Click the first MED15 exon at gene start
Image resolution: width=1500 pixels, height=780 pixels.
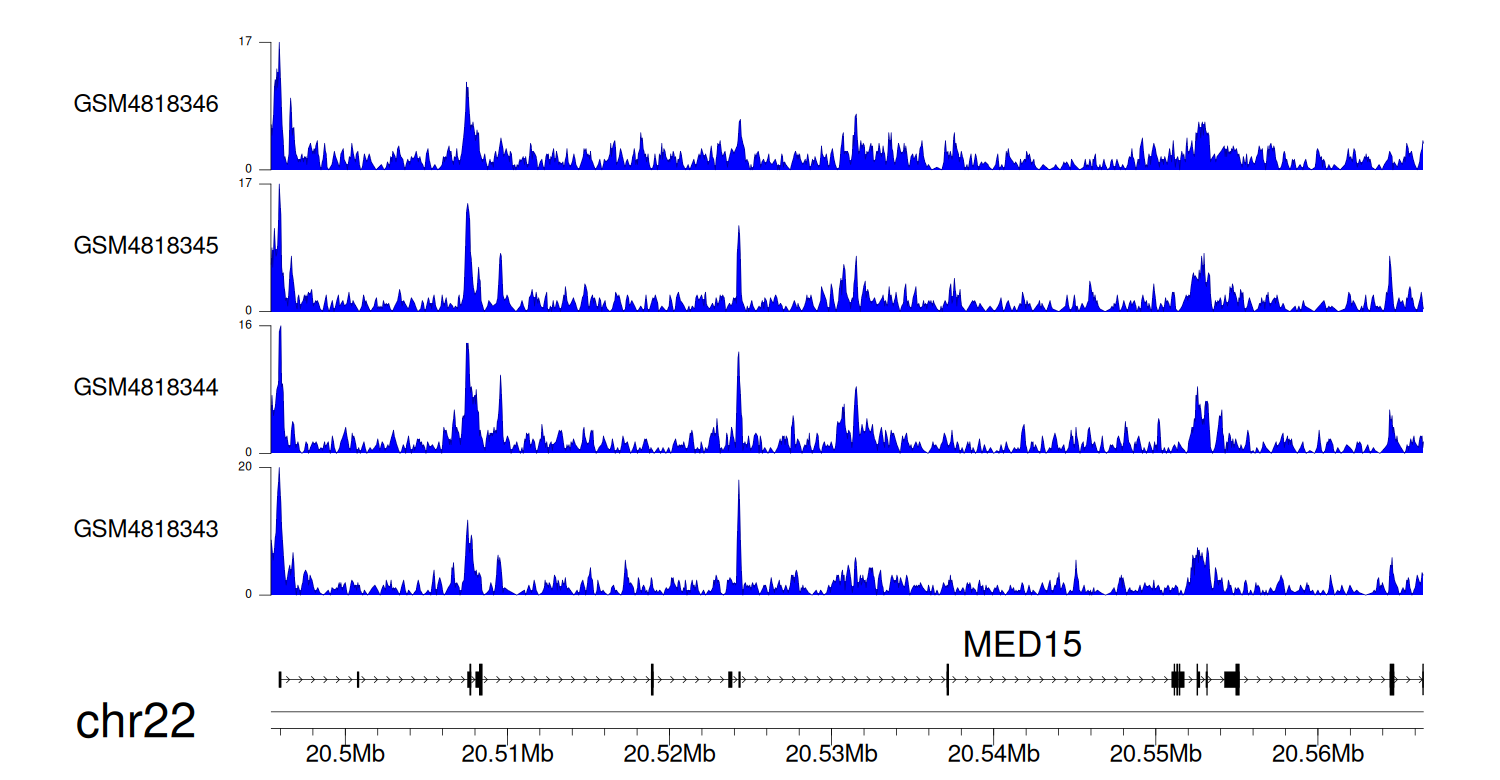click(x=280, y=680)
